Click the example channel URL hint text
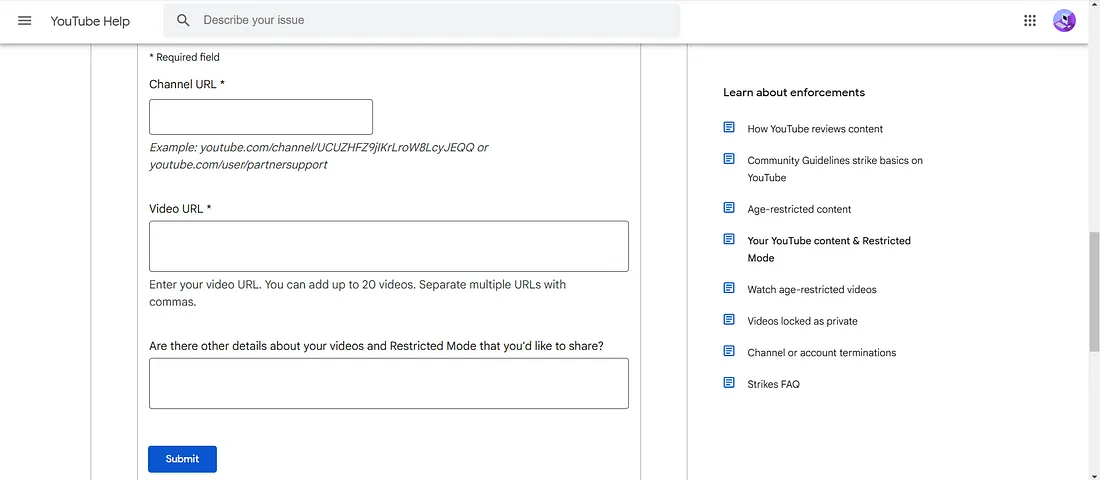Viewport: 1100px width, 480px height. pyautogui.click(x=318, y=156)
